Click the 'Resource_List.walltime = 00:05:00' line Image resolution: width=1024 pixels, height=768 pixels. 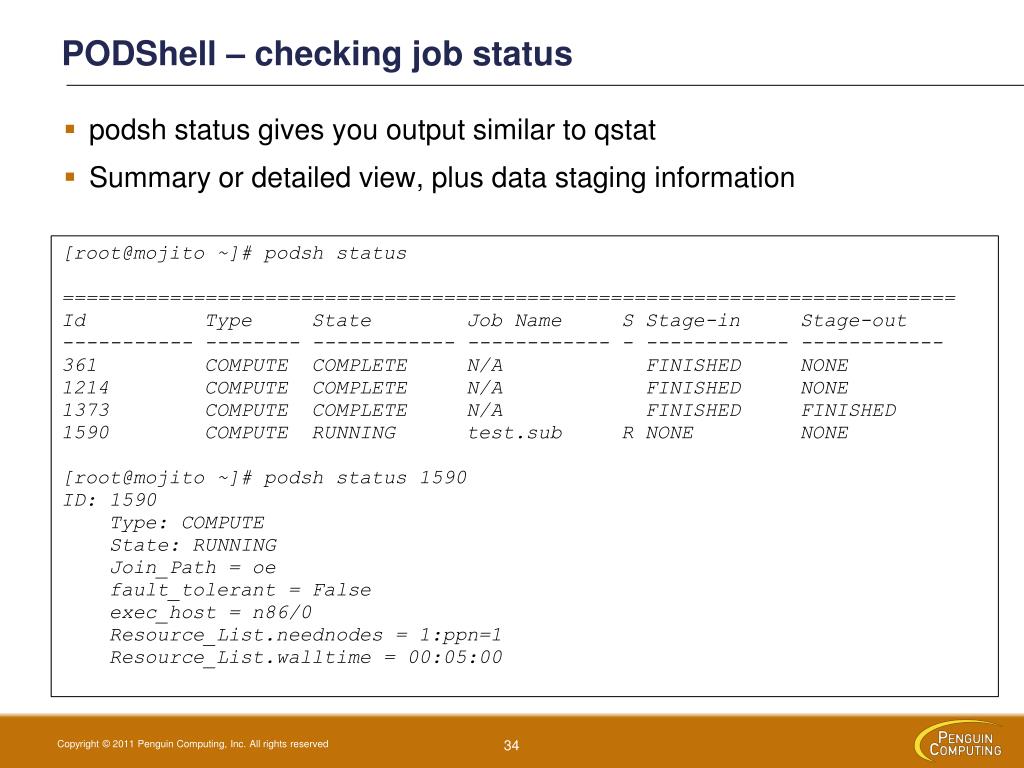pyautogui.click(x=306, y=657)
